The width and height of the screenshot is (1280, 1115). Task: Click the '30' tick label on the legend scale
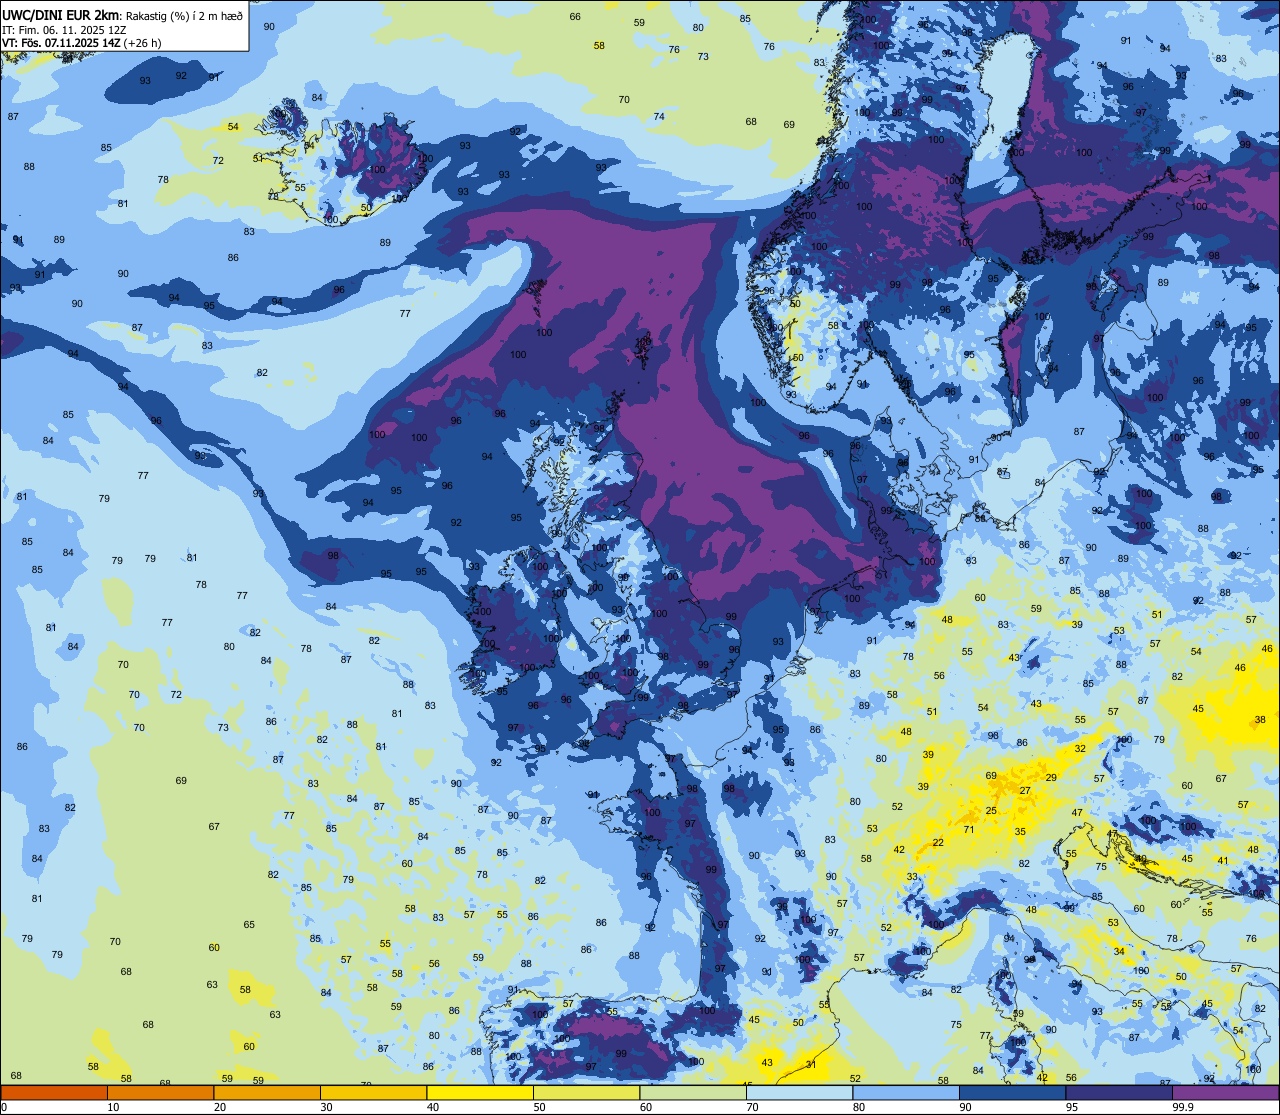coord(326,1107)
